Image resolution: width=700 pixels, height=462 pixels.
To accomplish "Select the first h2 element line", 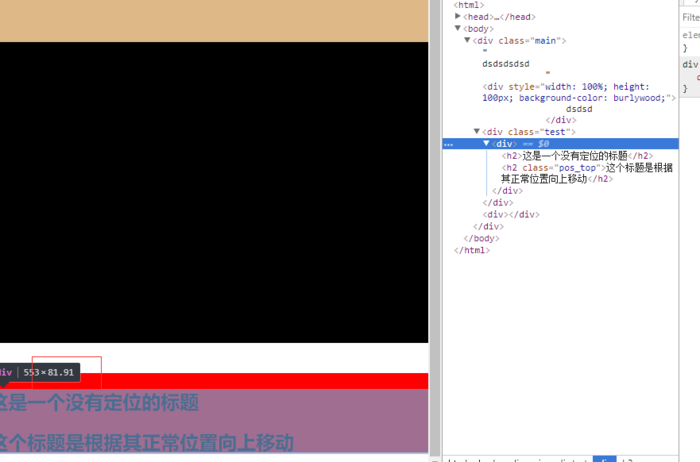I will point(577,156).
